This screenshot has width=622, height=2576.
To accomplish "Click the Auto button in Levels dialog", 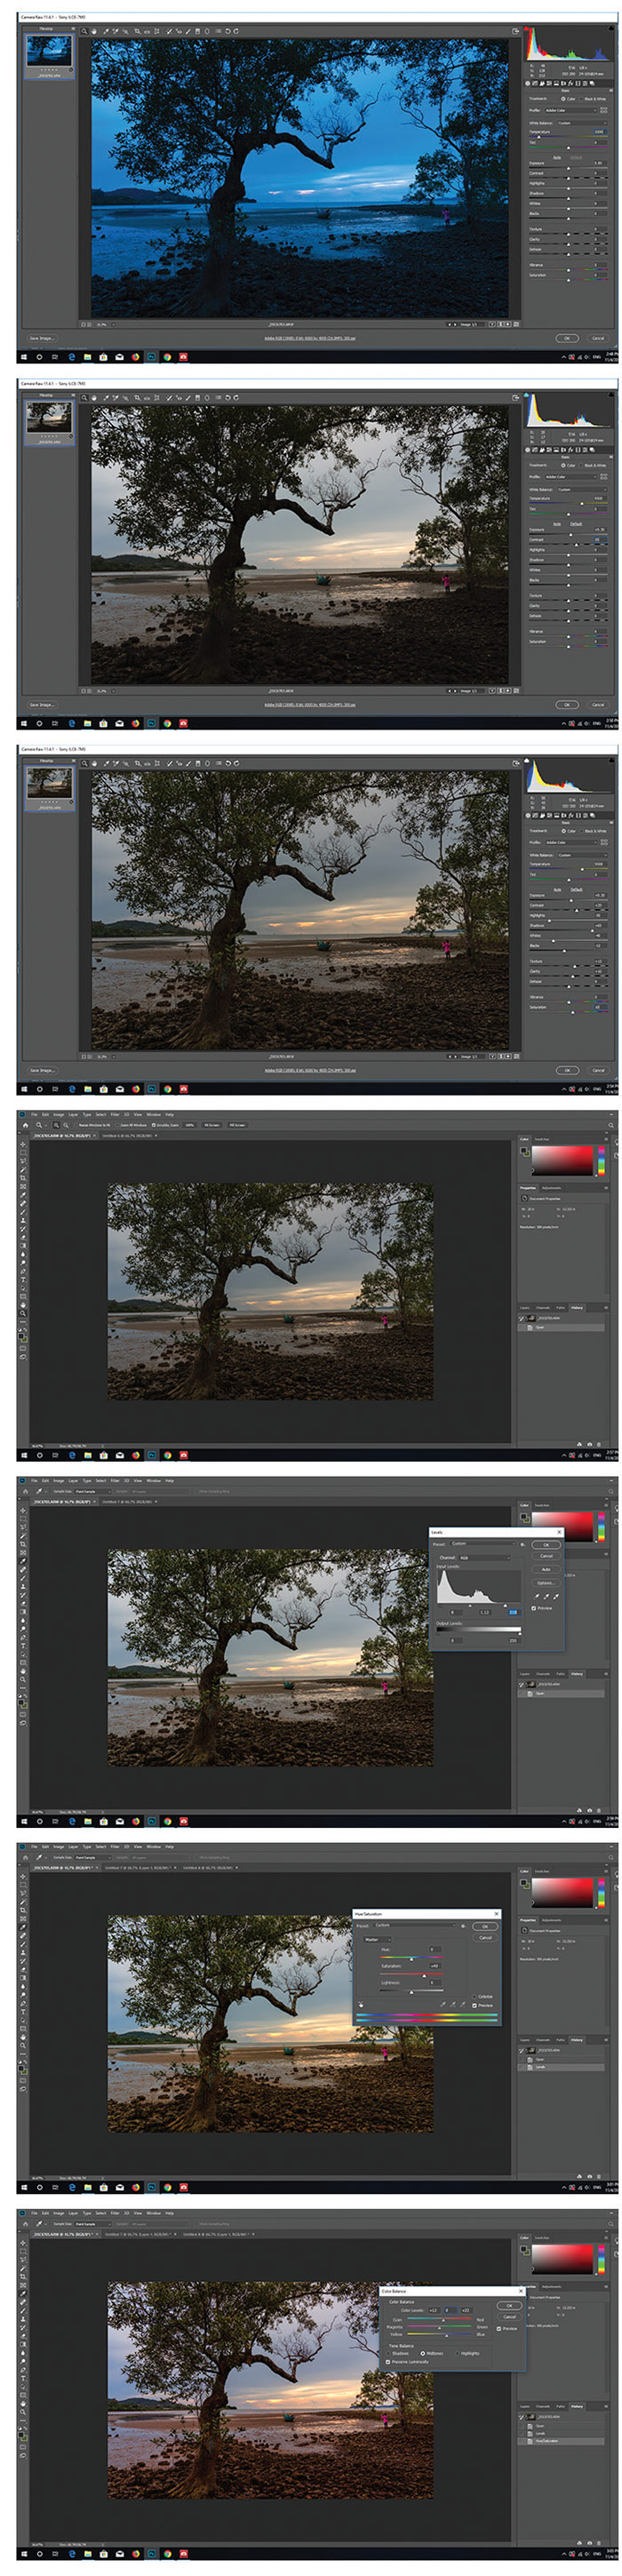I will click(x=546, y=1569).
